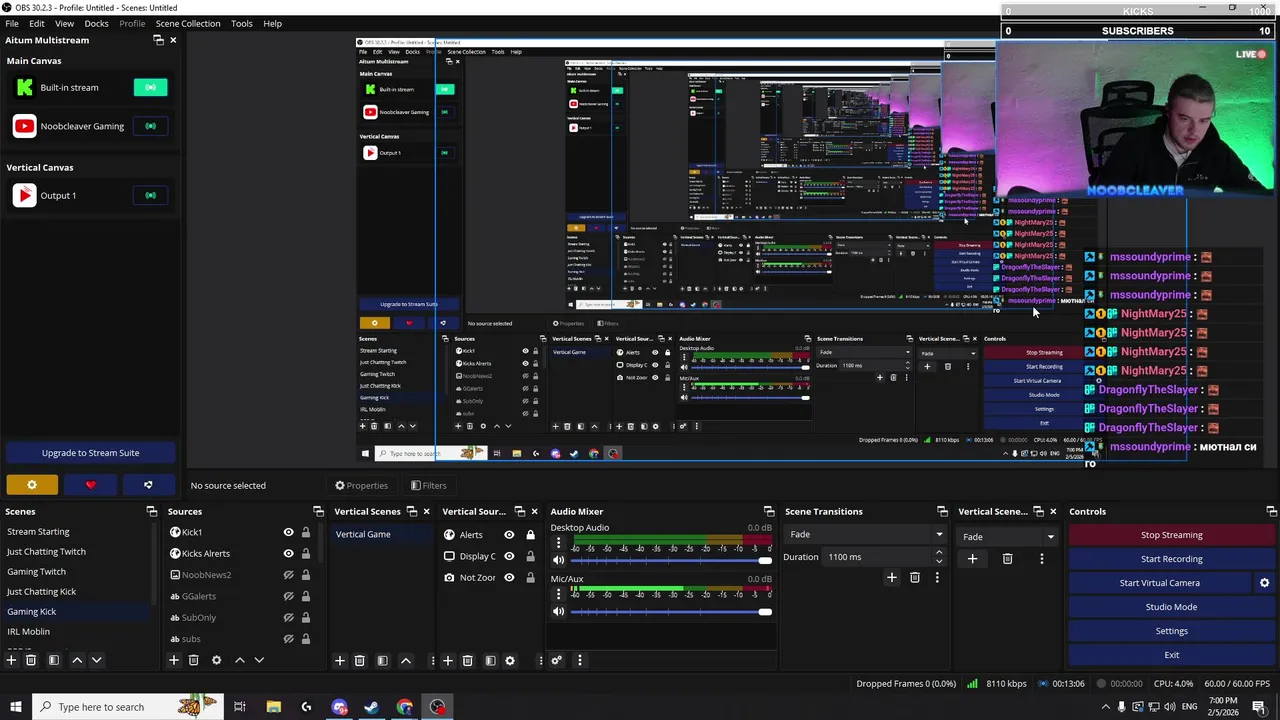Open scene filters icon in Scenes toolbar
Screen dimensions: 1280x720
[54, 660]
